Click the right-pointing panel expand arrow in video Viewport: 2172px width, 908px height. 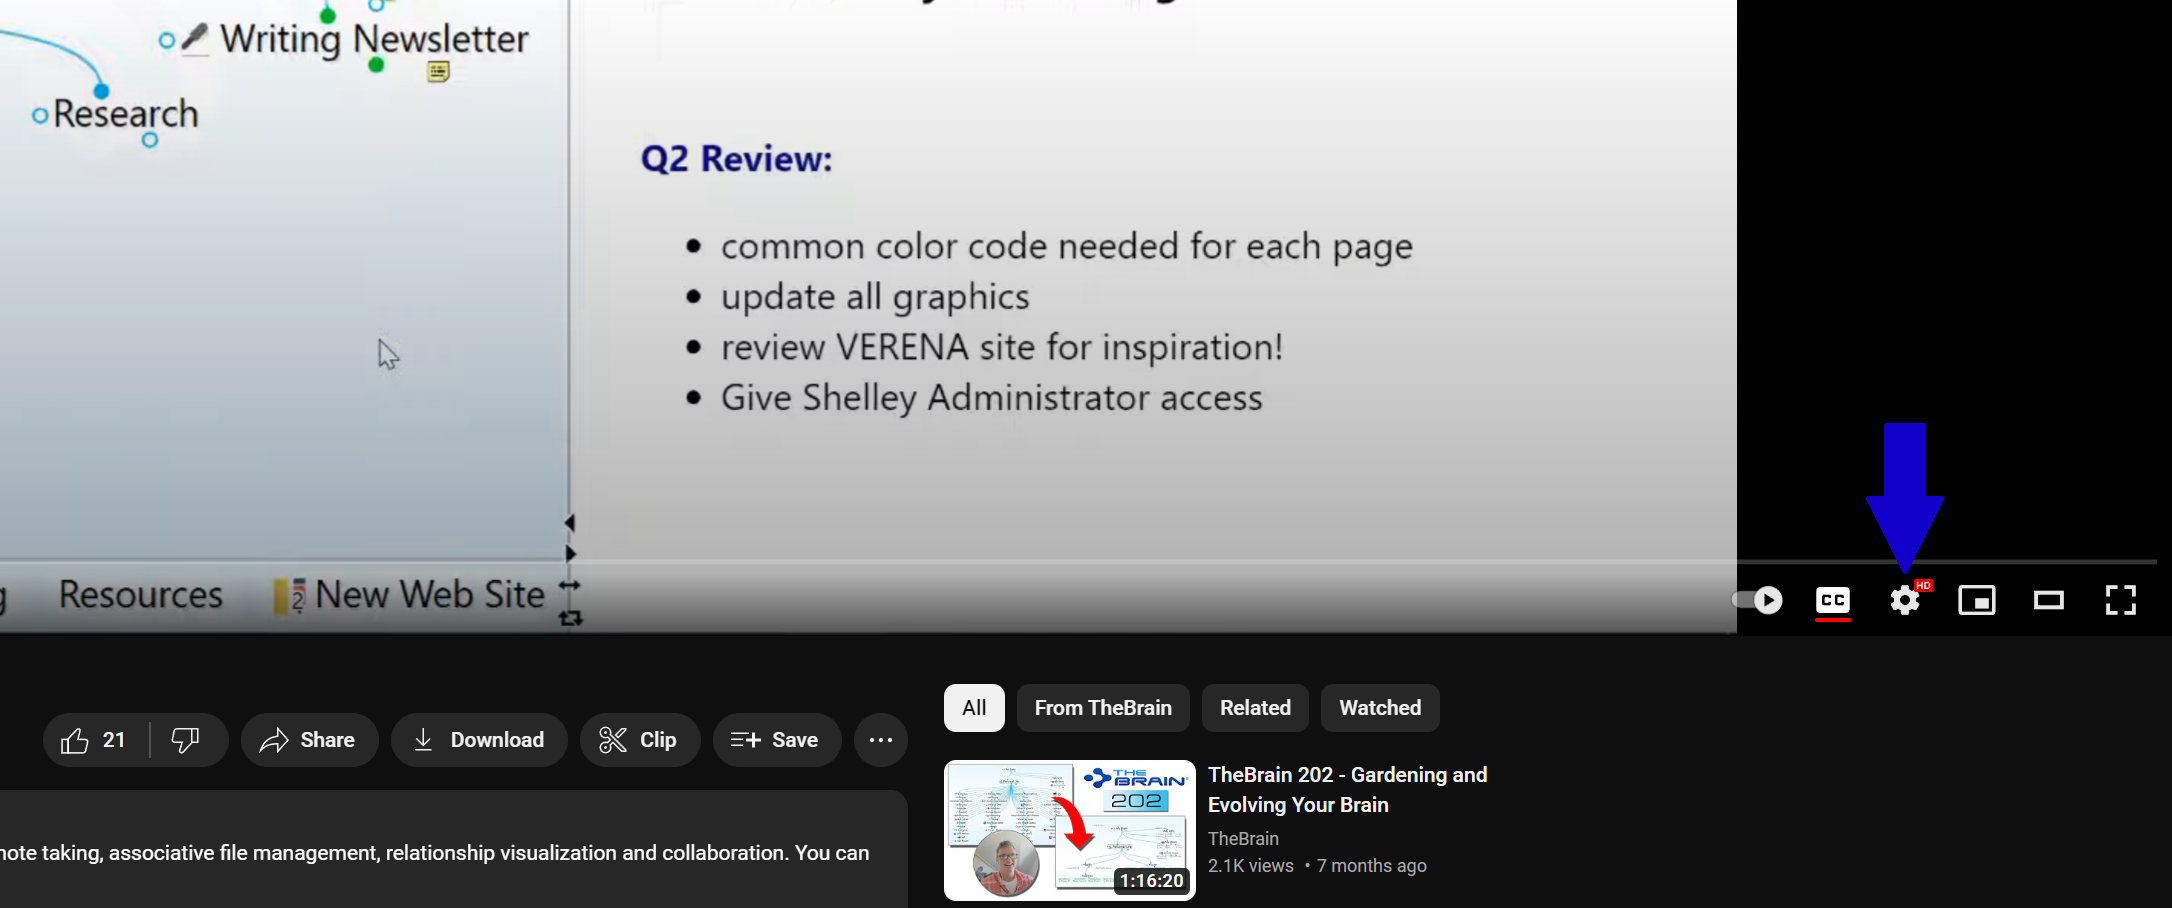pos(570,553)
